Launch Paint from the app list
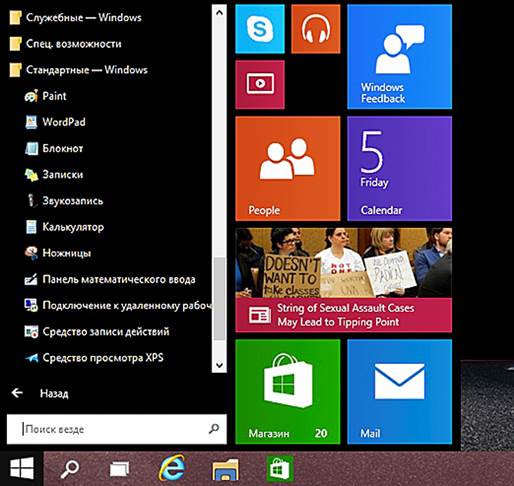Image resolution: width=514 pixels, height=486 pixels. pos(46,96)
